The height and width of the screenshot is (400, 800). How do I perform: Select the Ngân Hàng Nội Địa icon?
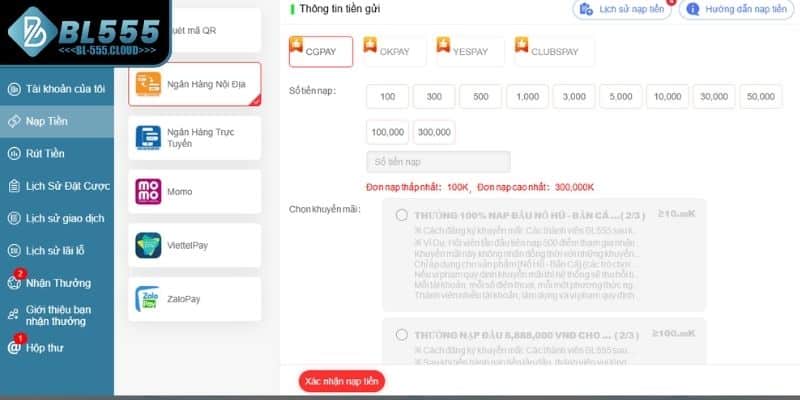point(148,84)
